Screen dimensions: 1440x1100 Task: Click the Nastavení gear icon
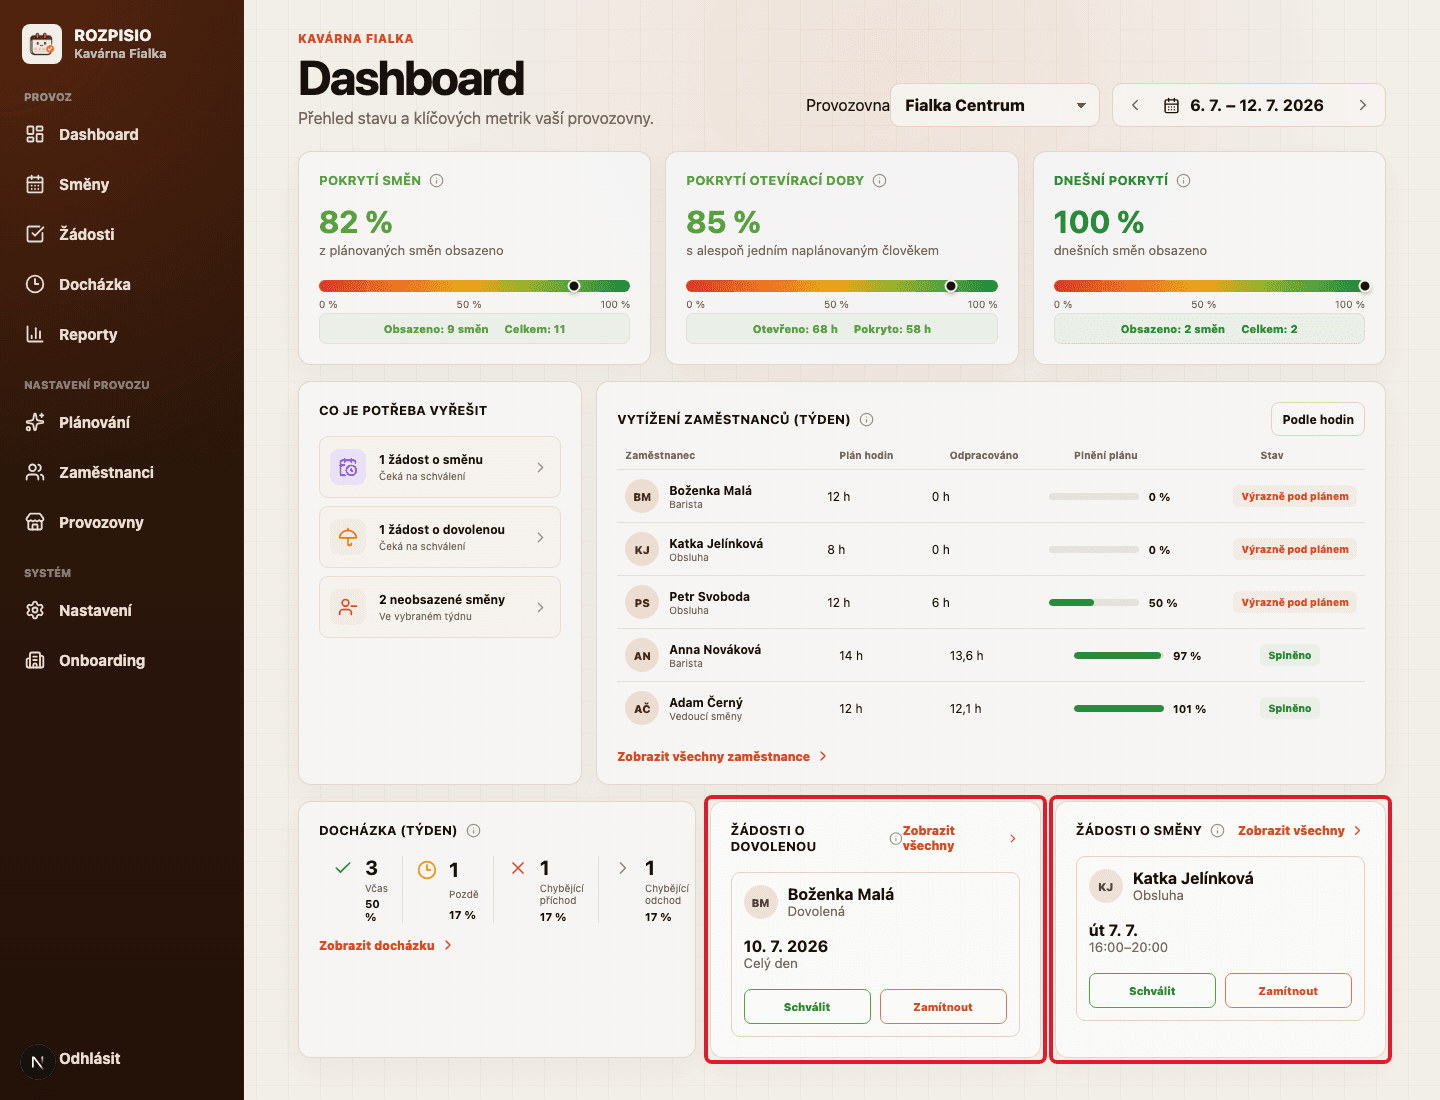tap(35, 610)
